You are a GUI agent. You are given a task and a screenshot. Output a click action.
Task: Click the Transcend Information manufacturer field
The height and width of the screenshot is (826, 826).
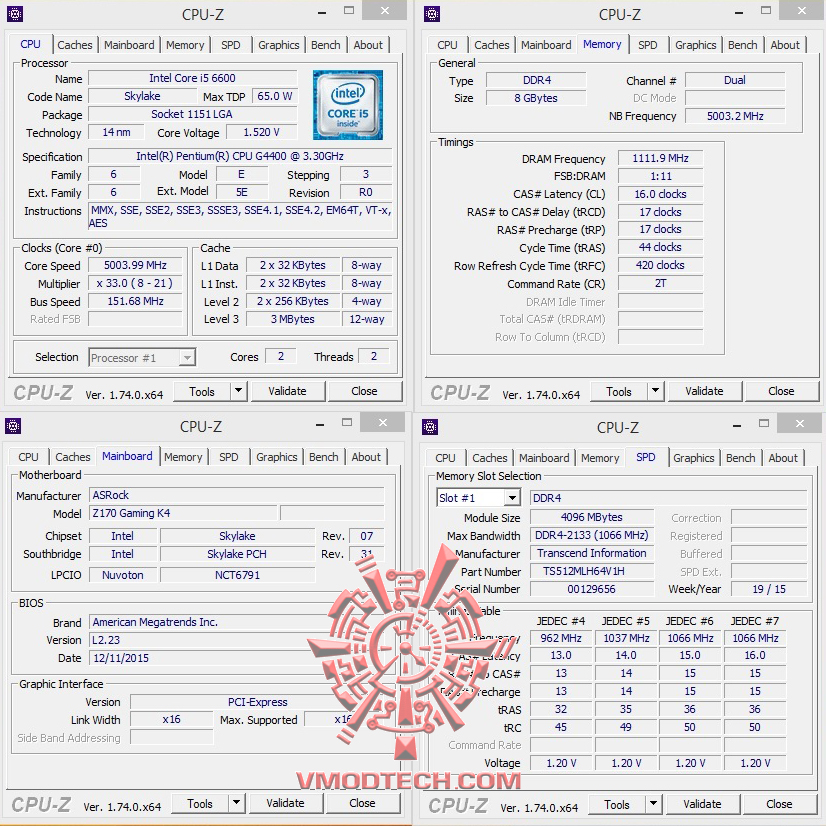click(x=592, y=553)
